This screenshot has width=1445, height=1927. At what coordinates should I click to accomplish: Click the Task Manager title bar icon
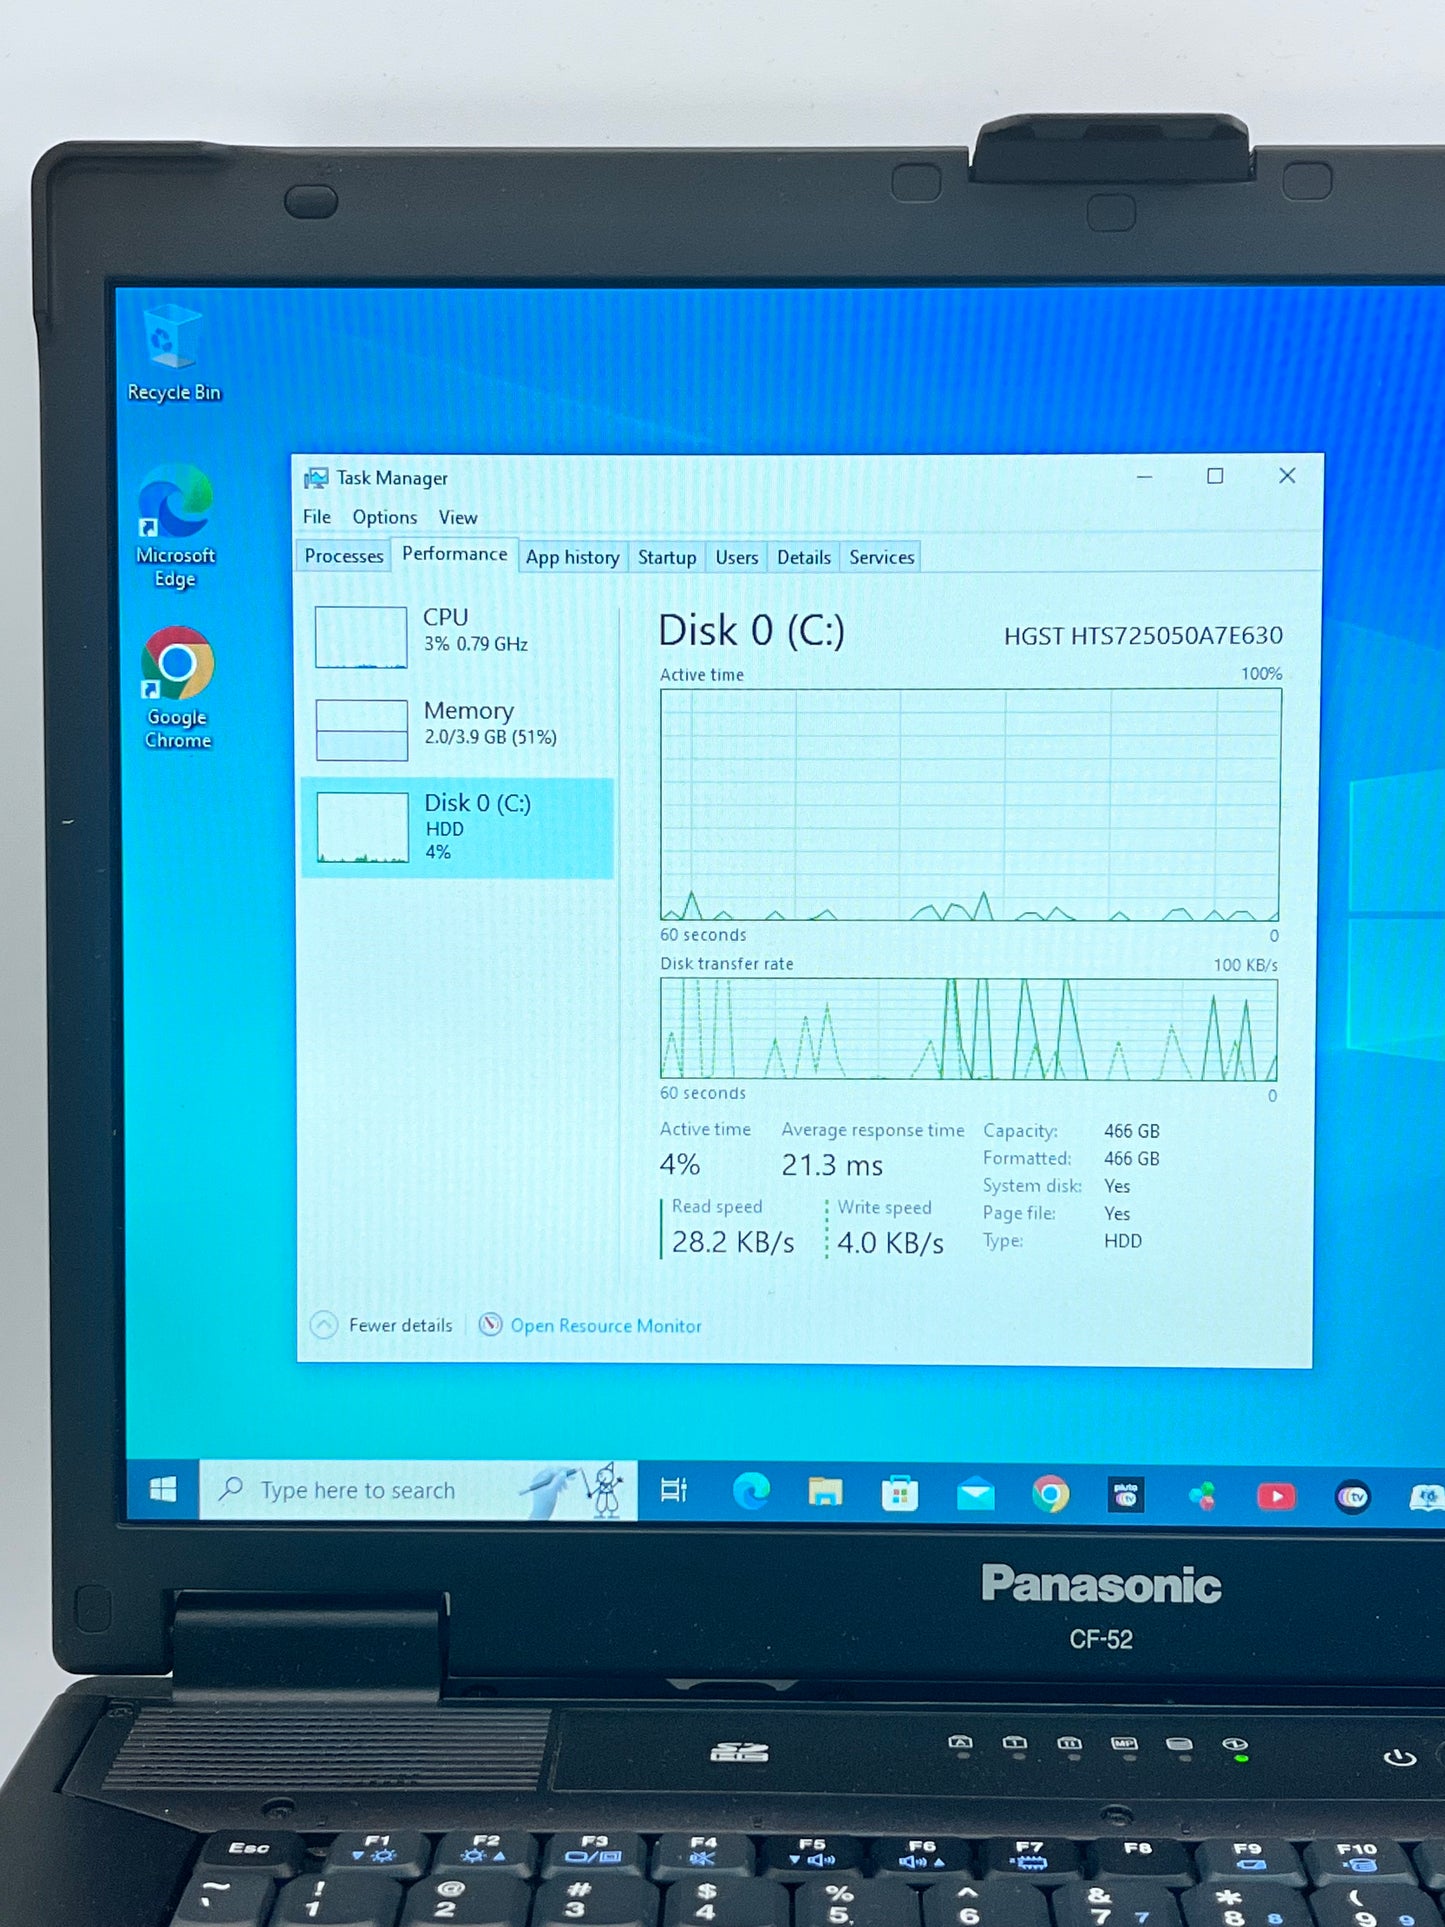click(x=316, y=478)
